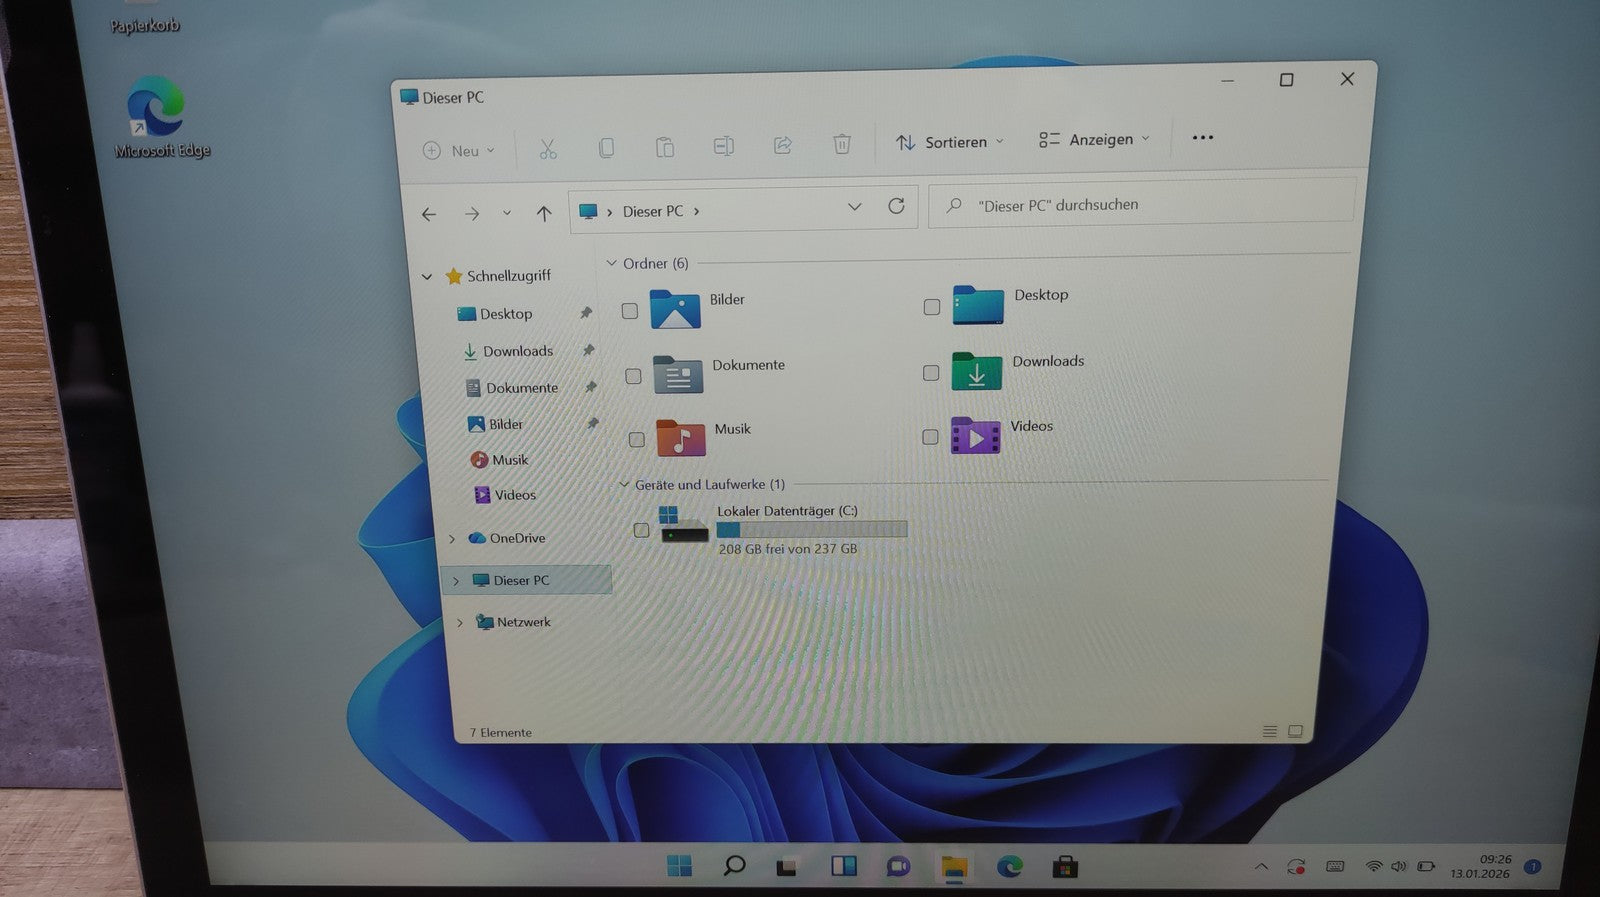Viewport: 1600px width, 897px height.
Task: Open recent locations dropdown arrow
Action: pos(507,213)
